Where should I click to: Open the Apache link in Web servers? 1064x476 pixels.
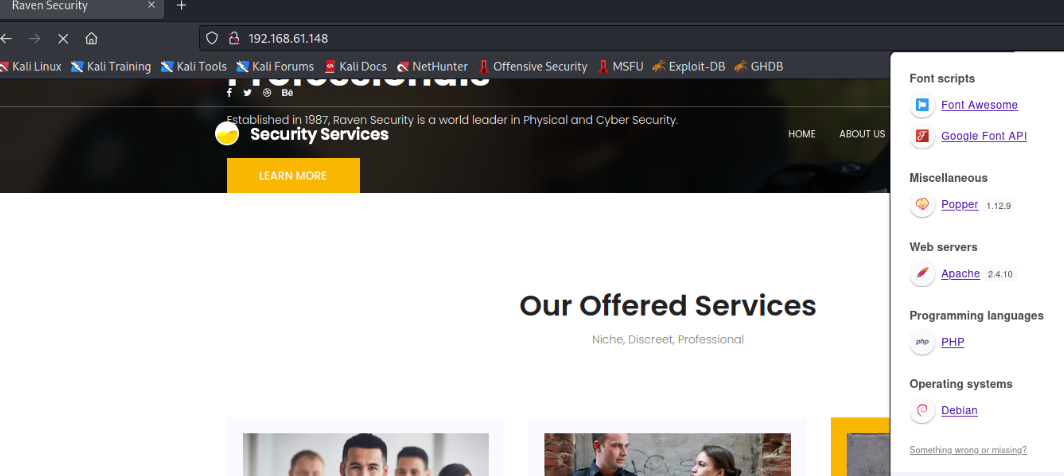[960, 274]
